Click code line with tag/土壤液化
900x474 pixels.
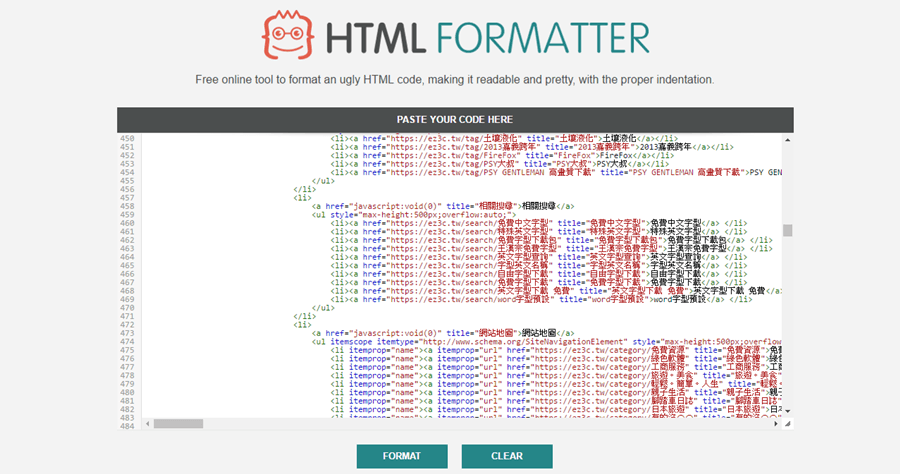[504, 138]
